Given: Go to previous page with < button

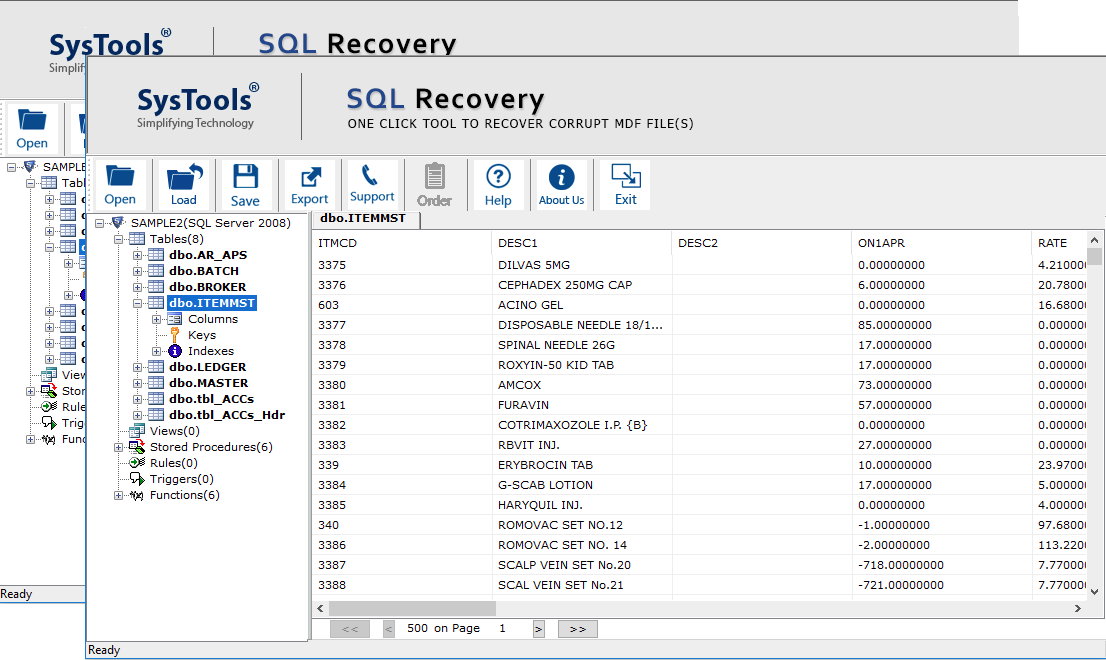Looking at the screenshot, I should tap(389, 629).
